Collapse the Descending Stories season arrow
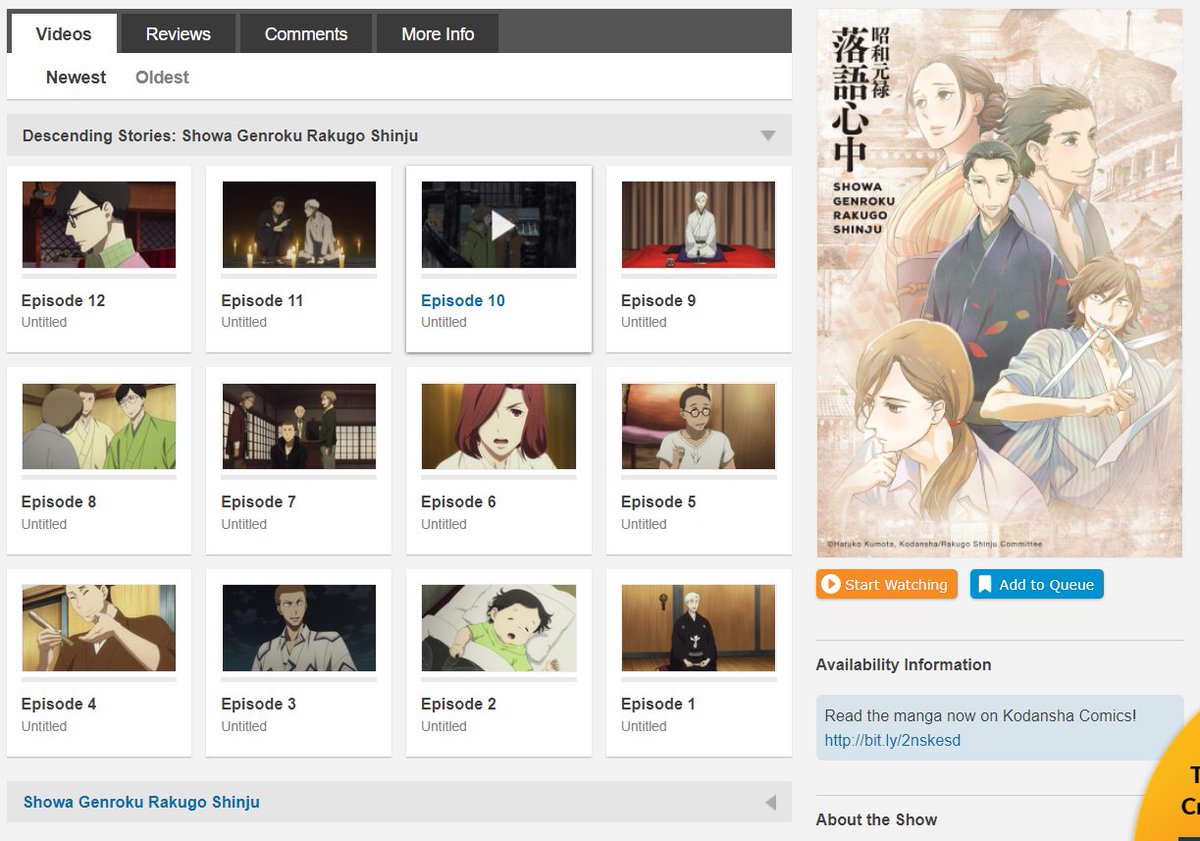Viewport: 1200px width, 841px height. coord(768,136)
